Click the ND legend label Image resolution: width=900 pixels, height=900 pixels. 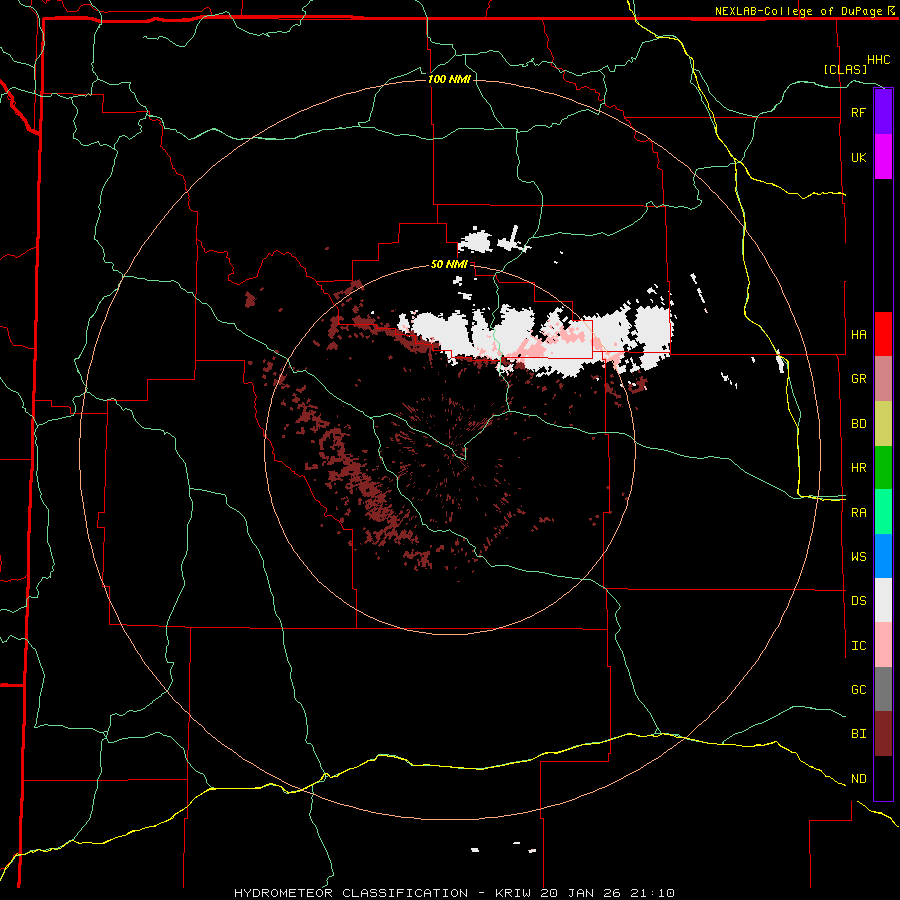[x=858, y=779]
